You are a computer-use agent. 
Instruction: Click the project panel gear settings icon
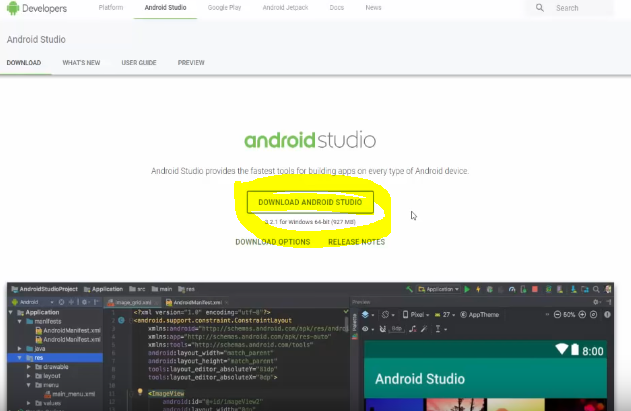pyautogui.click(x=84, y=302)
